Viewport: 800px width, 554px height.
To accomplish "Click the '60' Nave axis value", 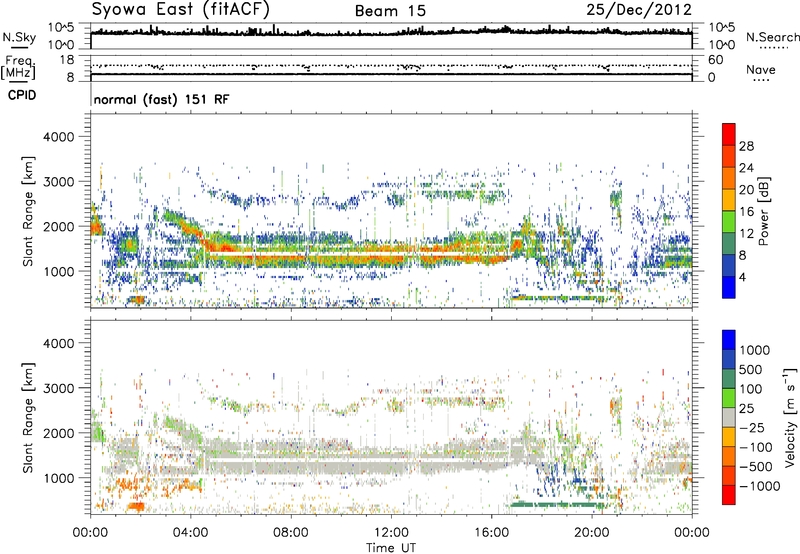I will click(715, 60).
